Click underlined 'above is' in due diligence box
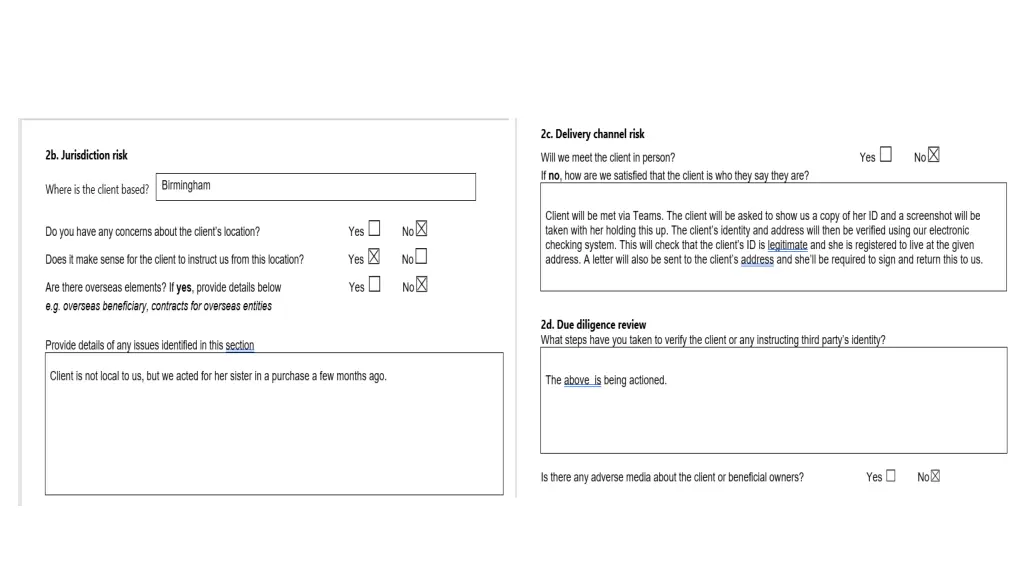Image resolution: width=1024 pixels, height=576 pixels. 582,380
